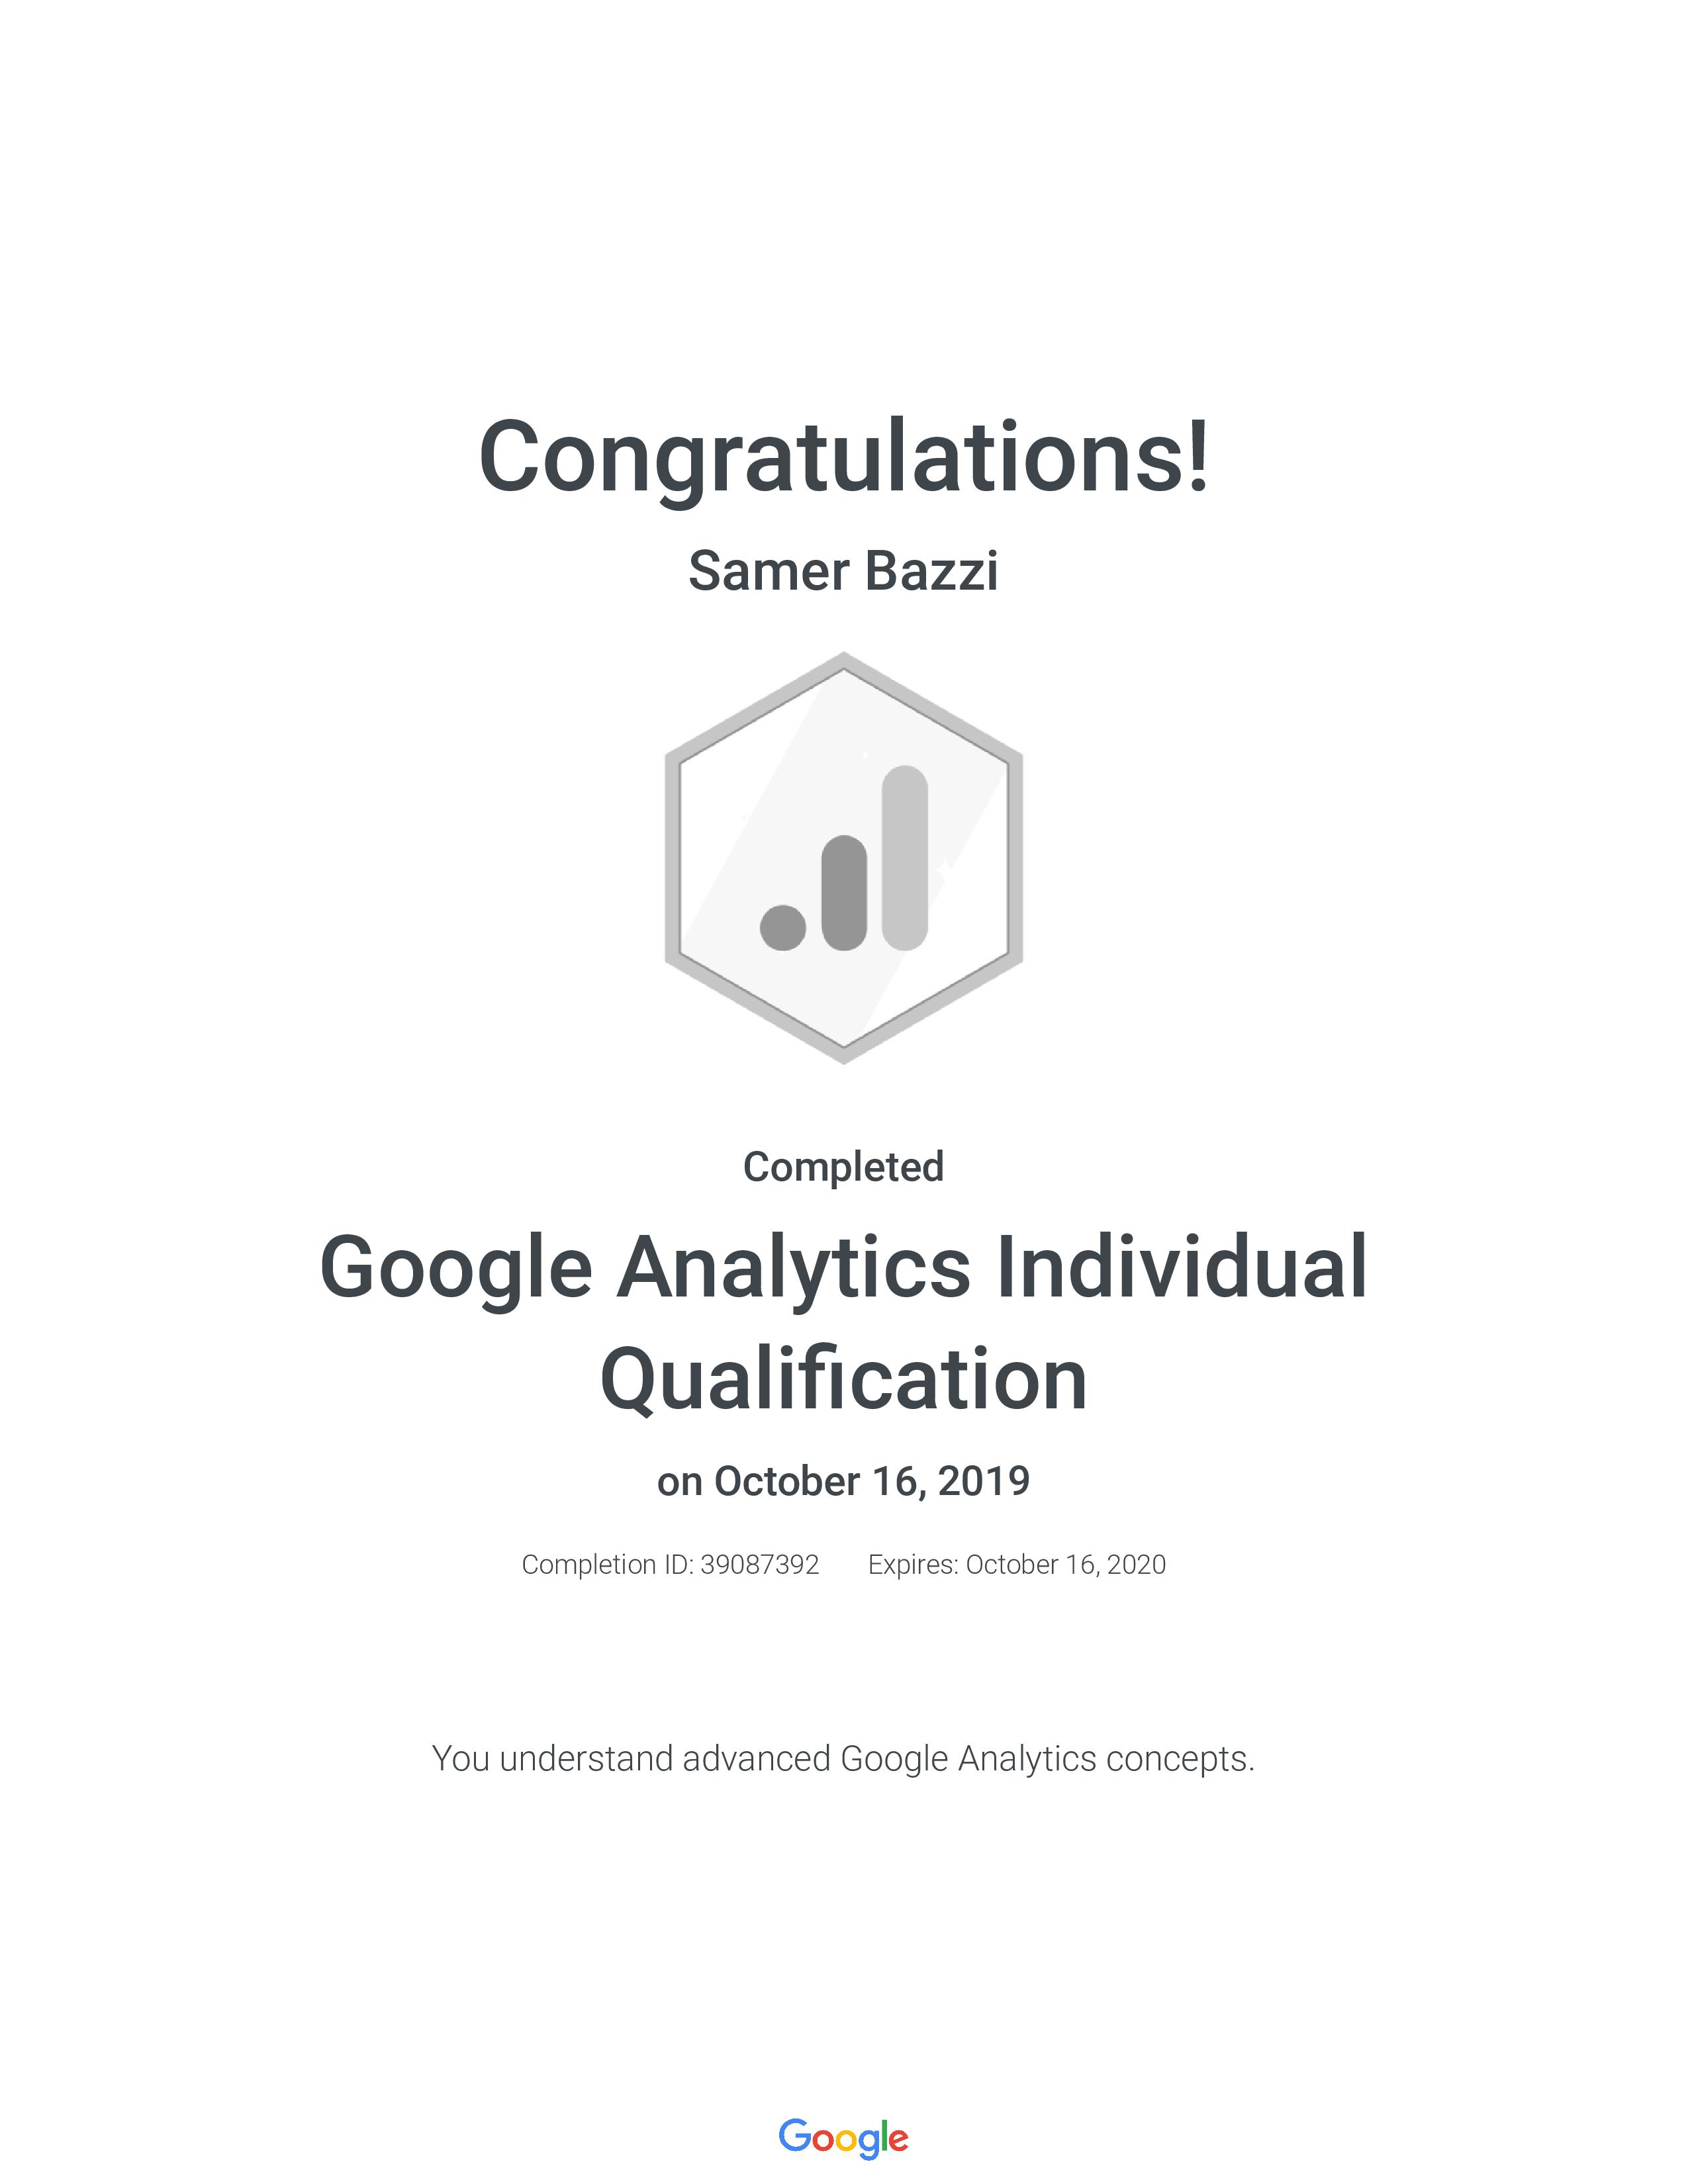Click the Completion ID label
Screen dimensions: 1688x2184
coord(607,1564)
